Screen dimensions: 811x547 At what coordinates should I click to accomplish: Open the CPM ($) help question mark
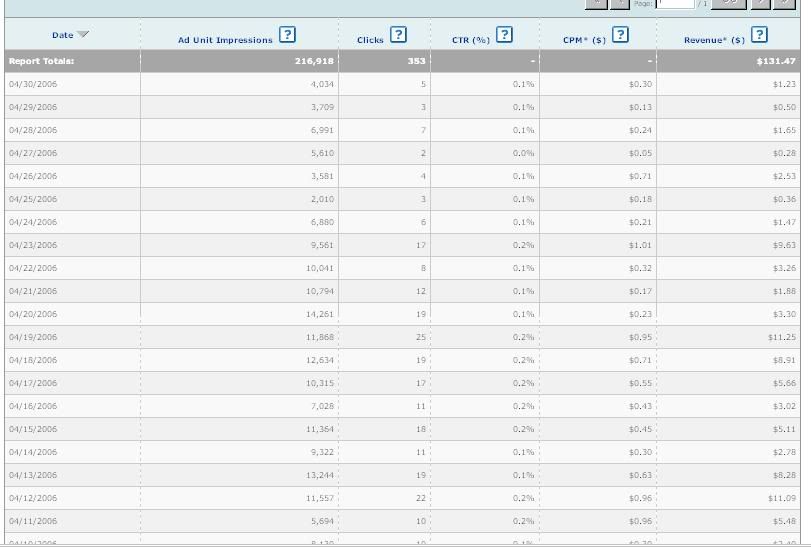[620, 35]
